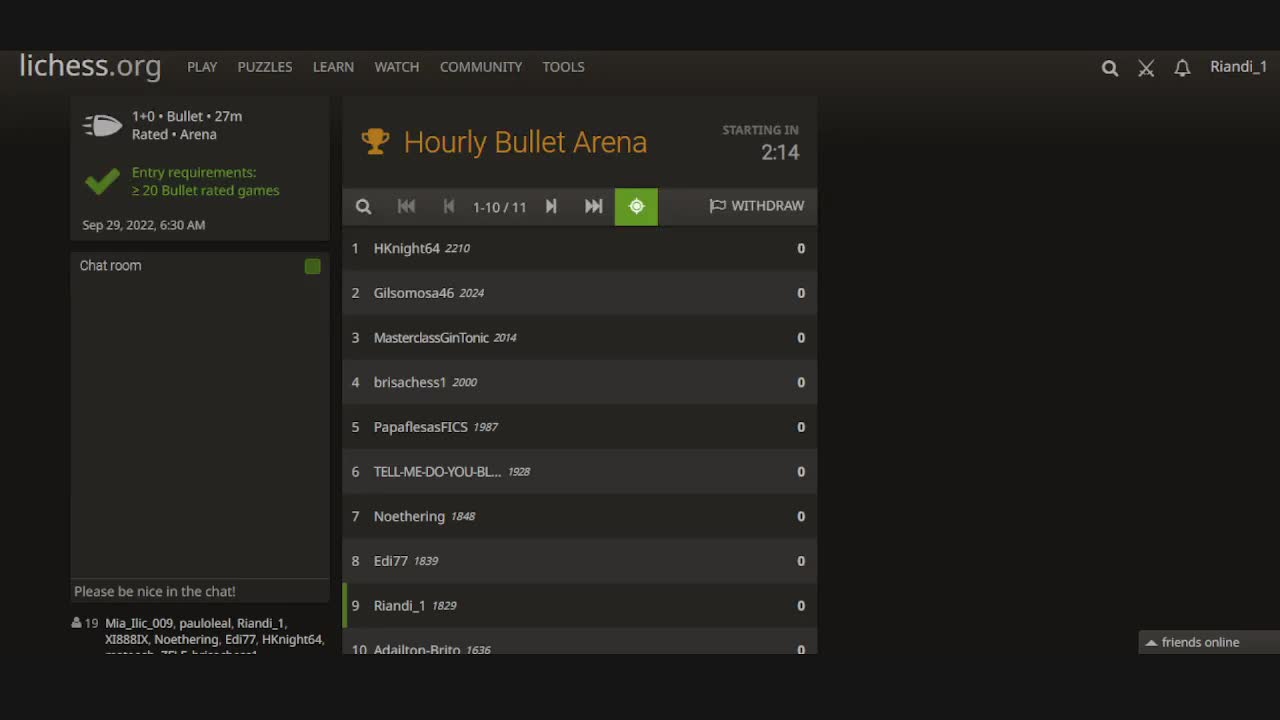Click the 2:14 starting countdown

pyautogui.click(x=780, y=152)
